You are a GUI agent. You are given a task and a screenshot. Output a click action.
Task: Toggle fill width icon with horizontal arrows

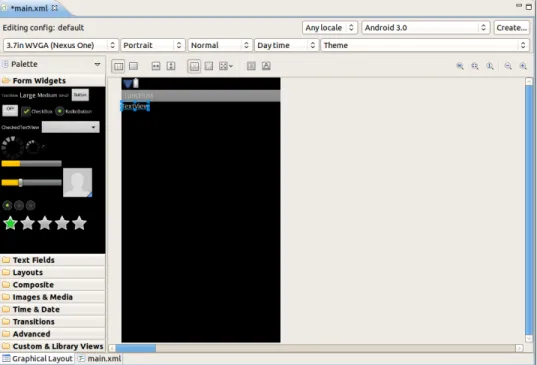pos(156,66)
